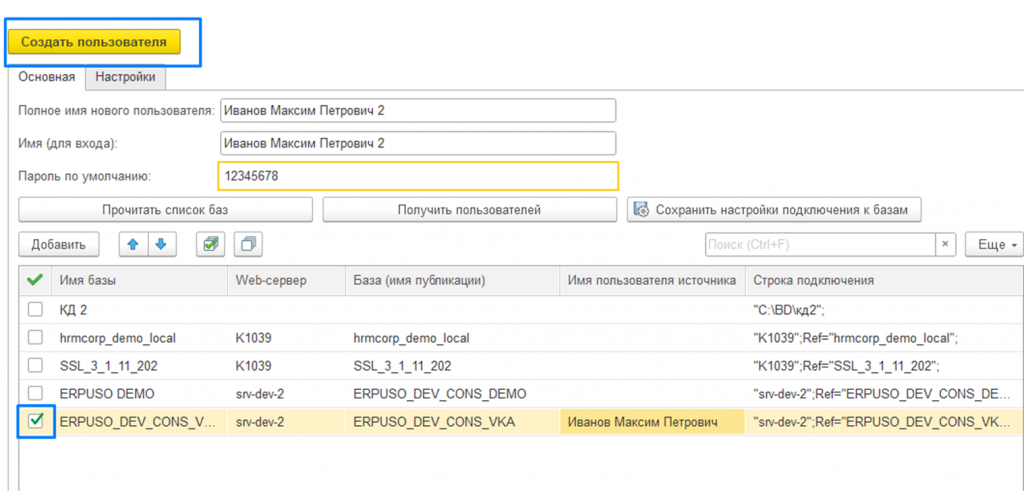Select ERPUSO_DEV_CONS_V... base name cell
1024x491 pixels.
(140, 422)
